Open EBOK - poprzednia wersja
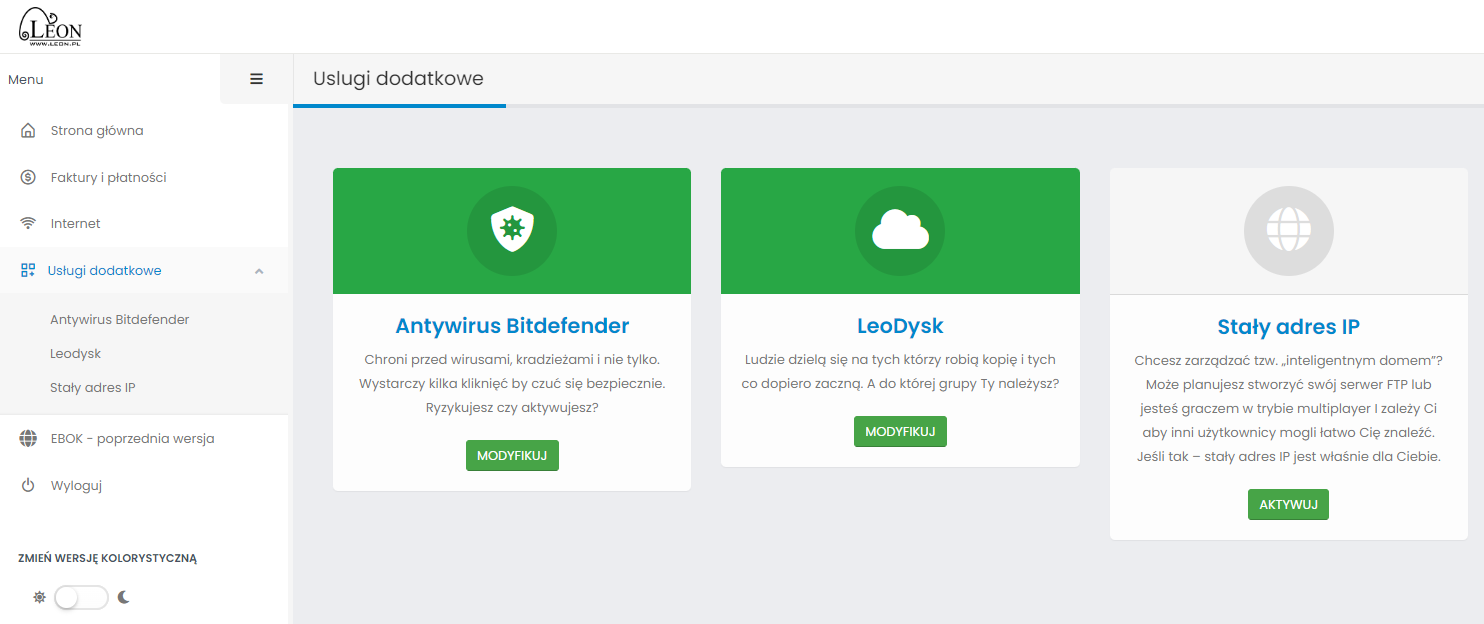 144,438
